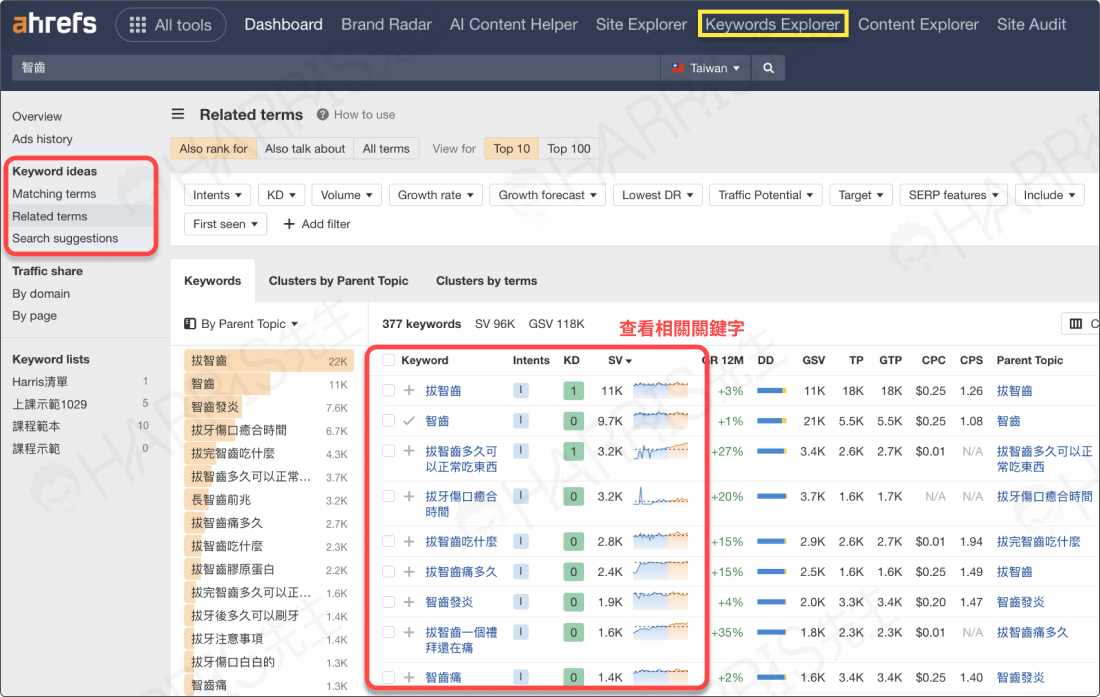The width and height of the screenshot is (1100, 697).
Task: Check the box for 拔智齒多久可以正常吃東西
Action: (388, 451)
